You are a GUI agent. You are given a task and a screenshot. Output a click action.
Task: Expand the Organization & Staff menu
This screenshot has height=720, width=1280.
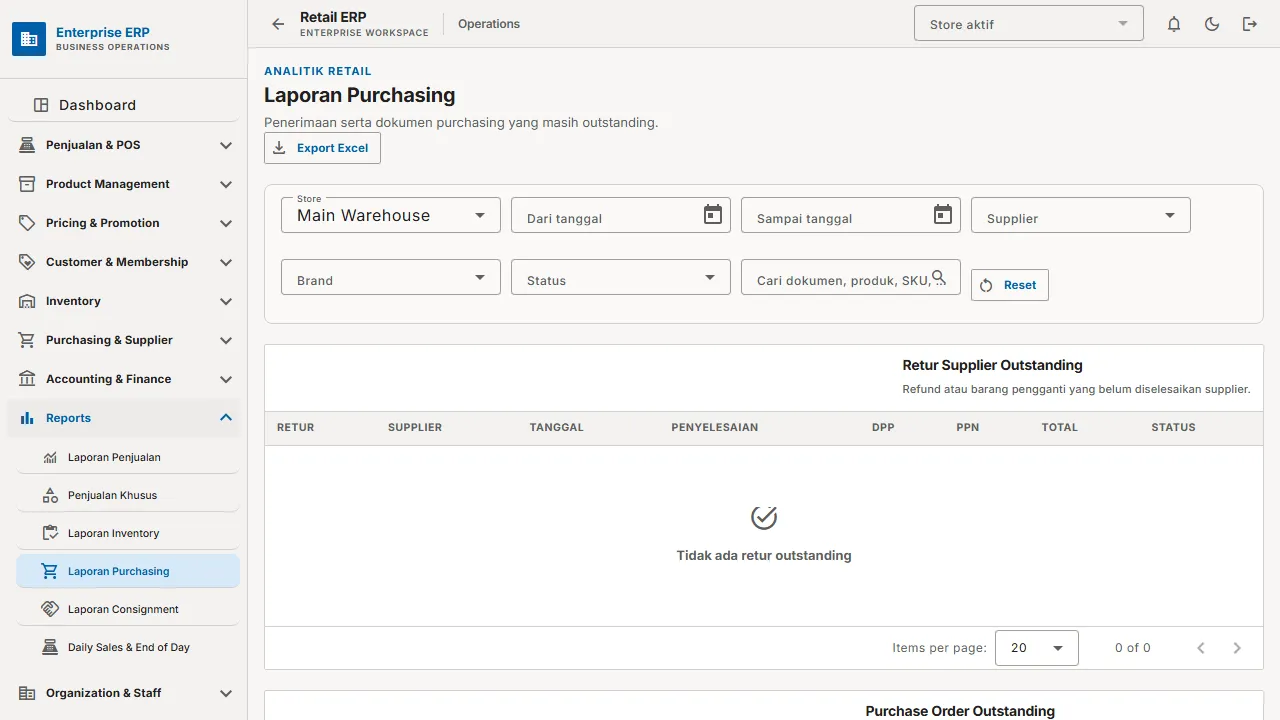tap(124, 693)
